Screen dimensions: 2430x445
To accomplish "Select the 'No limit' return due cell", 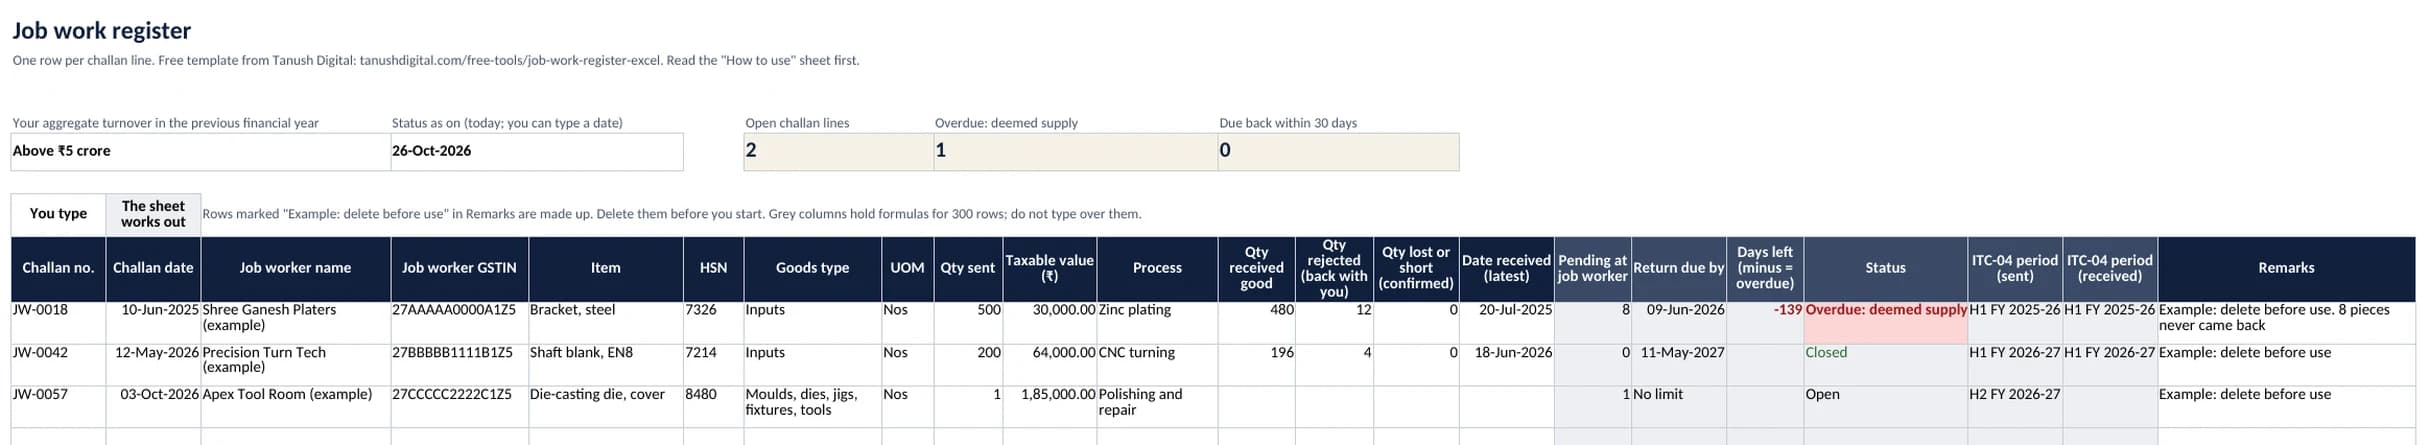I will (x=1679, y=407).
